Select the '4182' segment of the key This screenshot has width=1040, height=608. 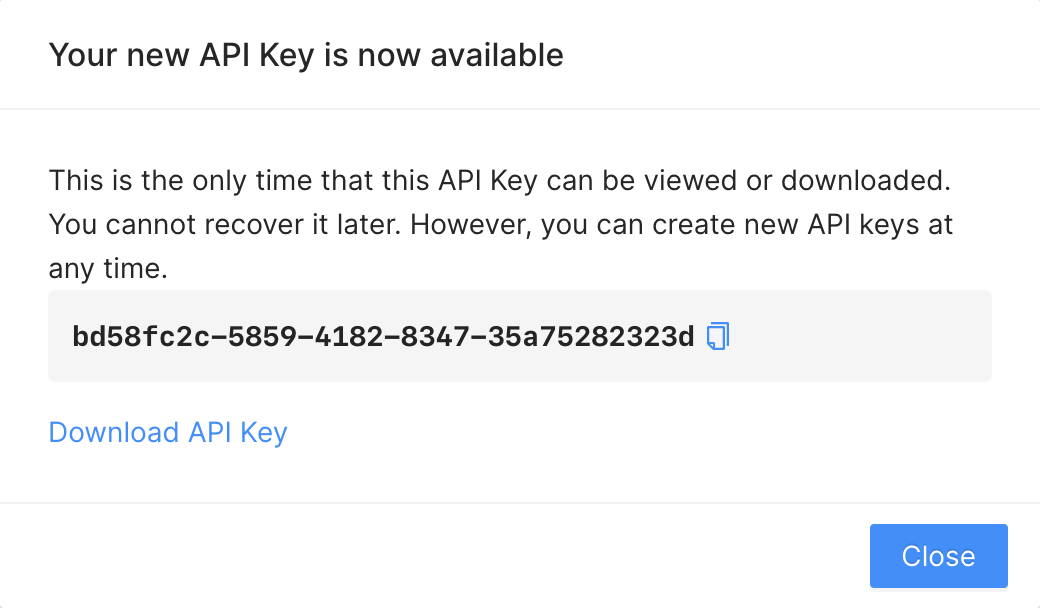[348, 337]
